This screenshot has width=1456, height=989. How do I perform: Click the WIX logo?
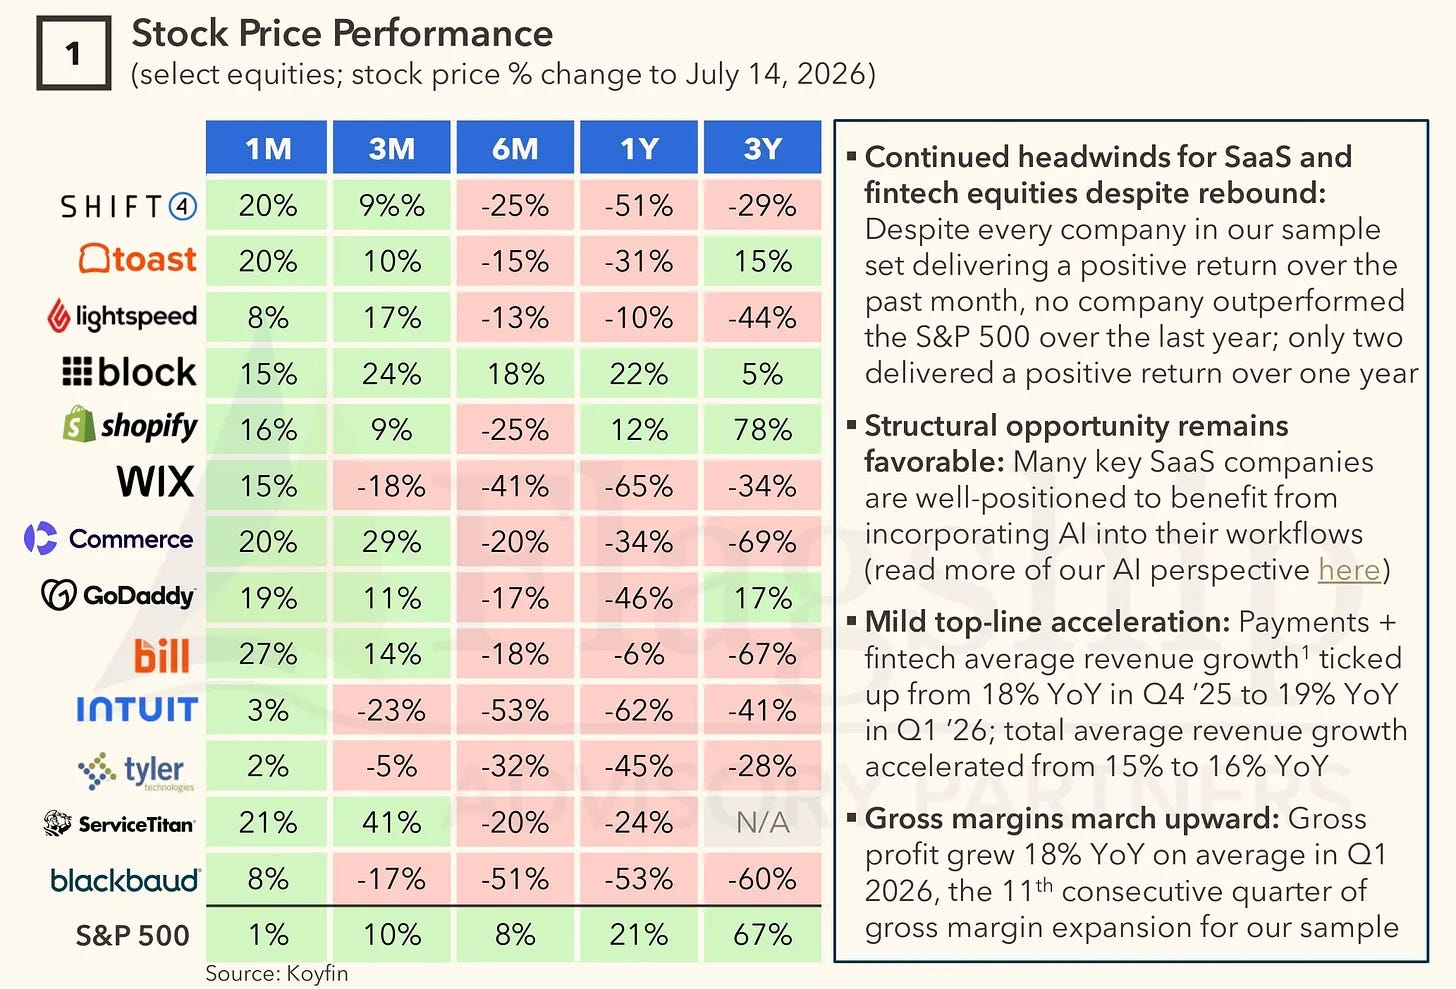point(156,482)
